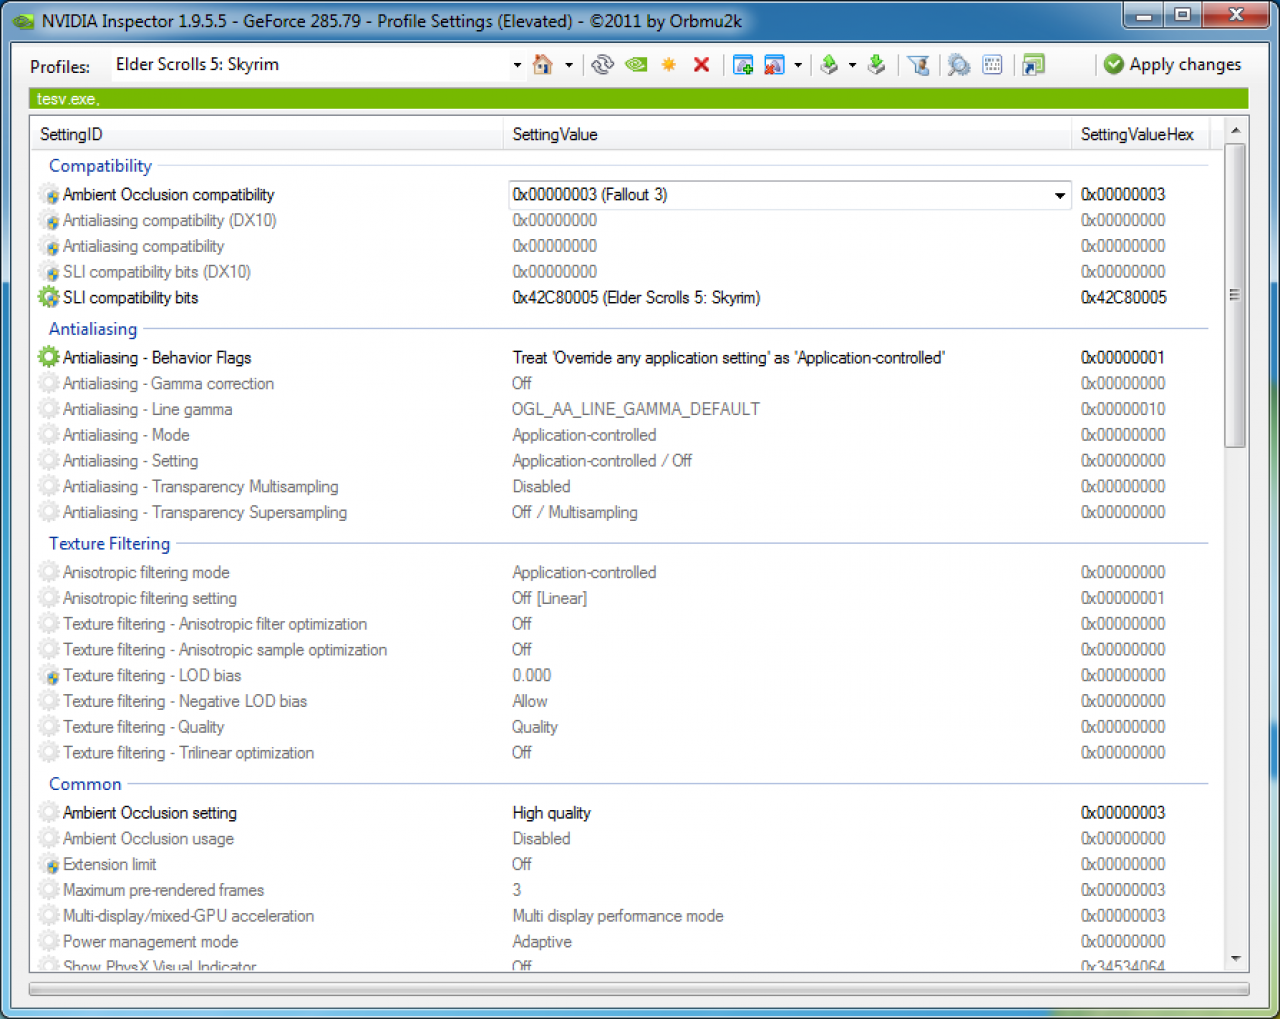Click the create shortcut toolbar icon
This screenshot has height=1019, width=1280.
(1034, 65)
